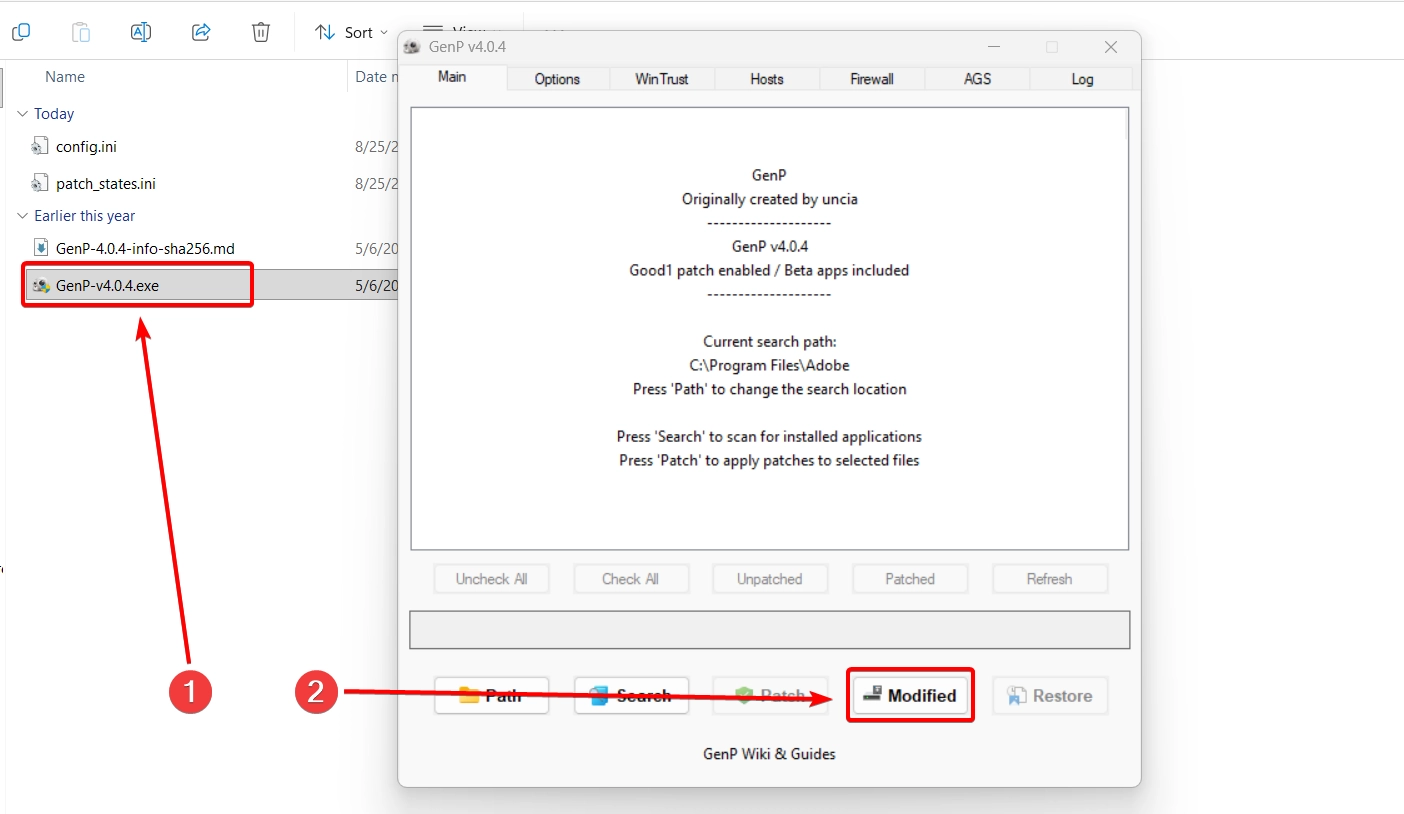Click the GenP title bar app icon

tap(412, 47)
